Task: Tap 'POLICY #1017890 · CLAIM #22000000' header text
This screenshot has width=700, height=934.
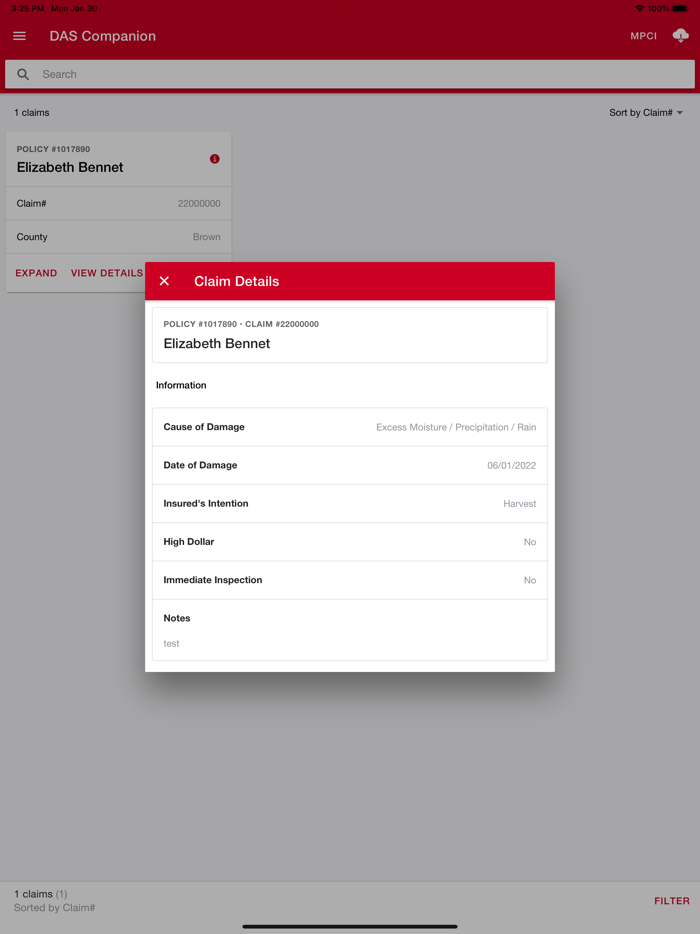Action: tap(241, 324)
